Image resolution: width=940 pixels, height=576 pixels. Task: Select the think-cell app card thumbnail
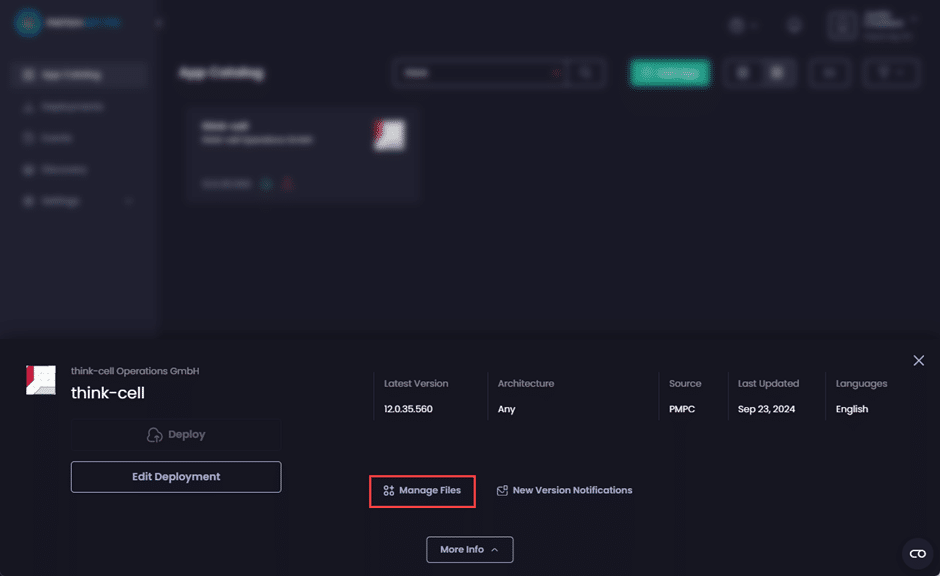[389, 136]
